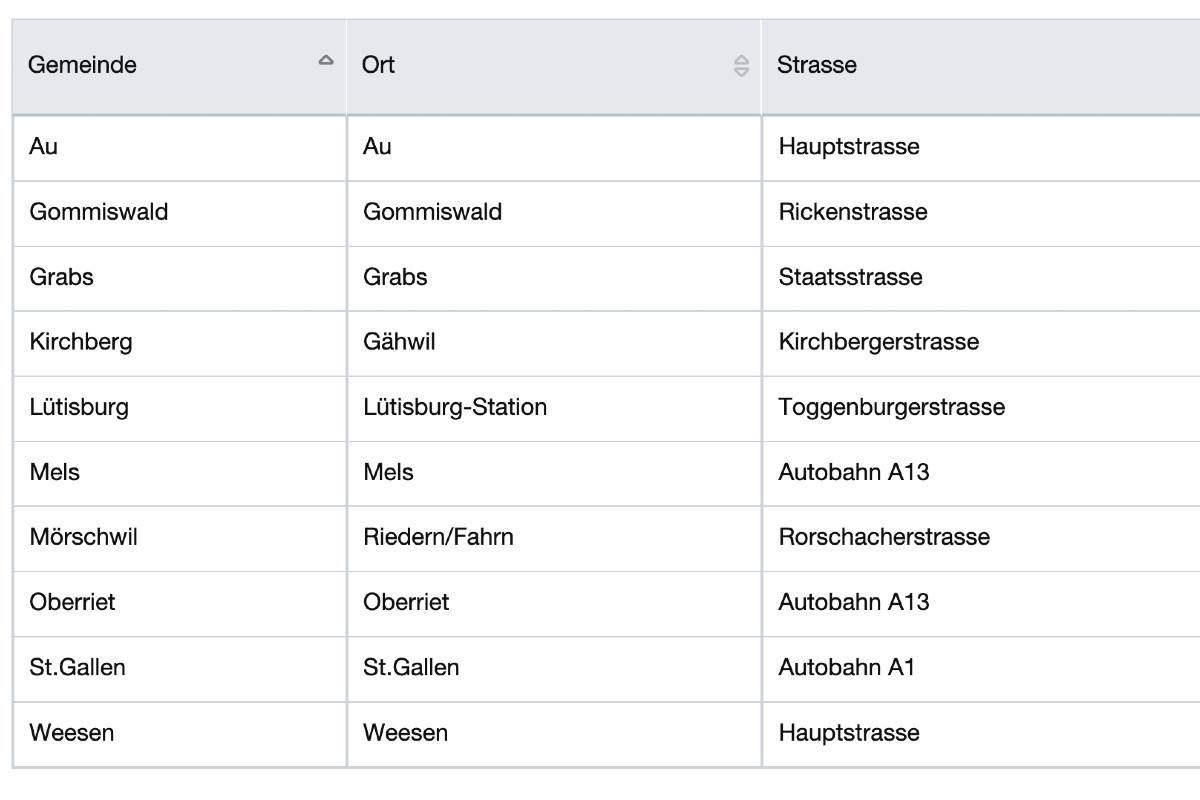Select the Gommiswald Gemeinde cell
Viewport: 1200px width, 800px height.
tap(99, 212)
